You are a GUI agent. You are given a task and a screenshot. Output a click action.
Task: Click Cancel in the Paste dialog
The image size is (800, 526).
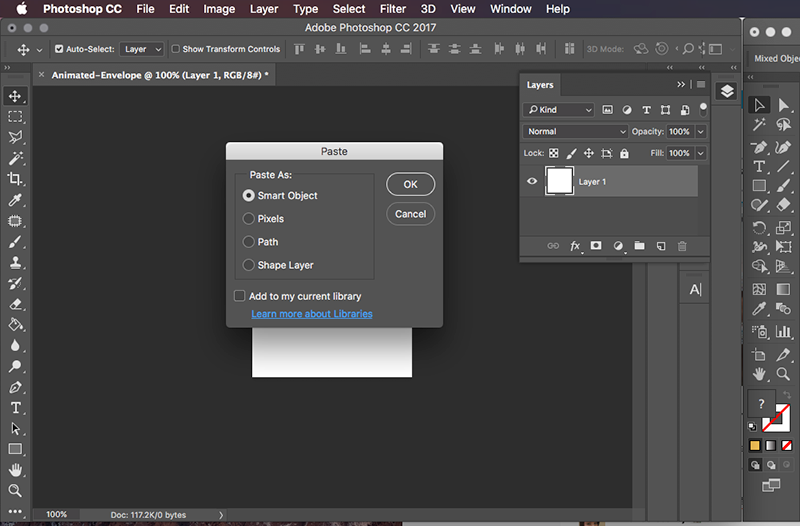pos(411,214)
